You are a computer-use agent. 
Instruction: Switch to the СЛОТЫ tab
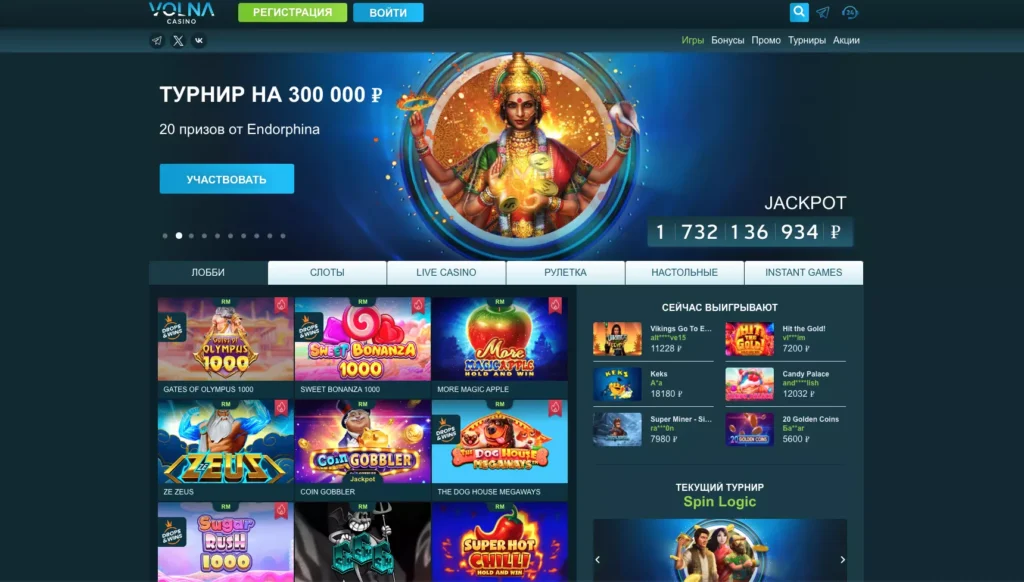pyautogui.click(x=327, y=272)
